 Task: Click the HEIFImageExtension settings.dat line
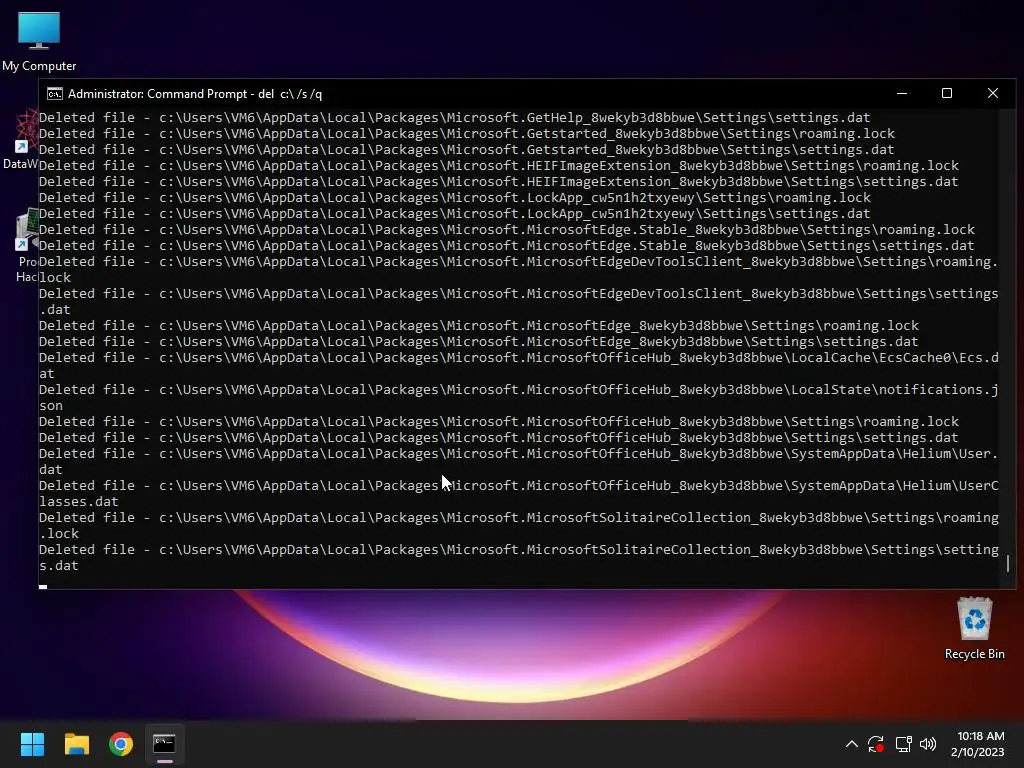point(499,182)
